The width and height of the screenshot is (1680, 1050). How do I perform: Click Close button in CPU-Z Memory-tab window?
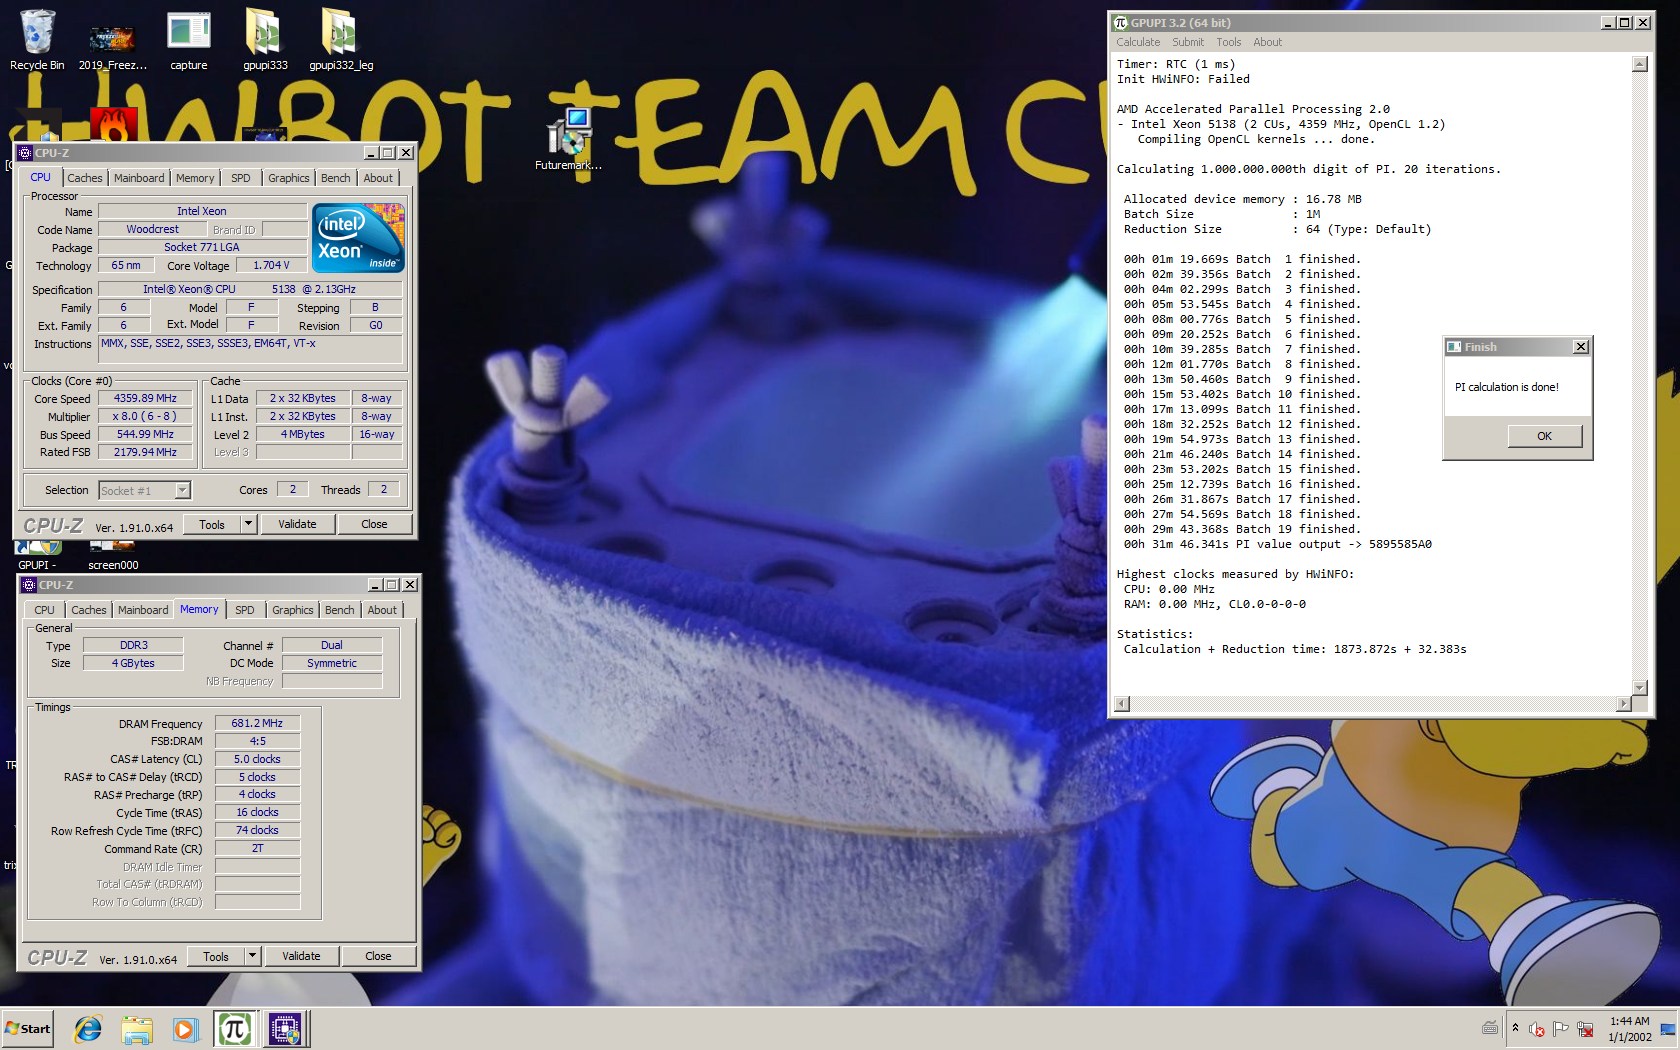378,956
